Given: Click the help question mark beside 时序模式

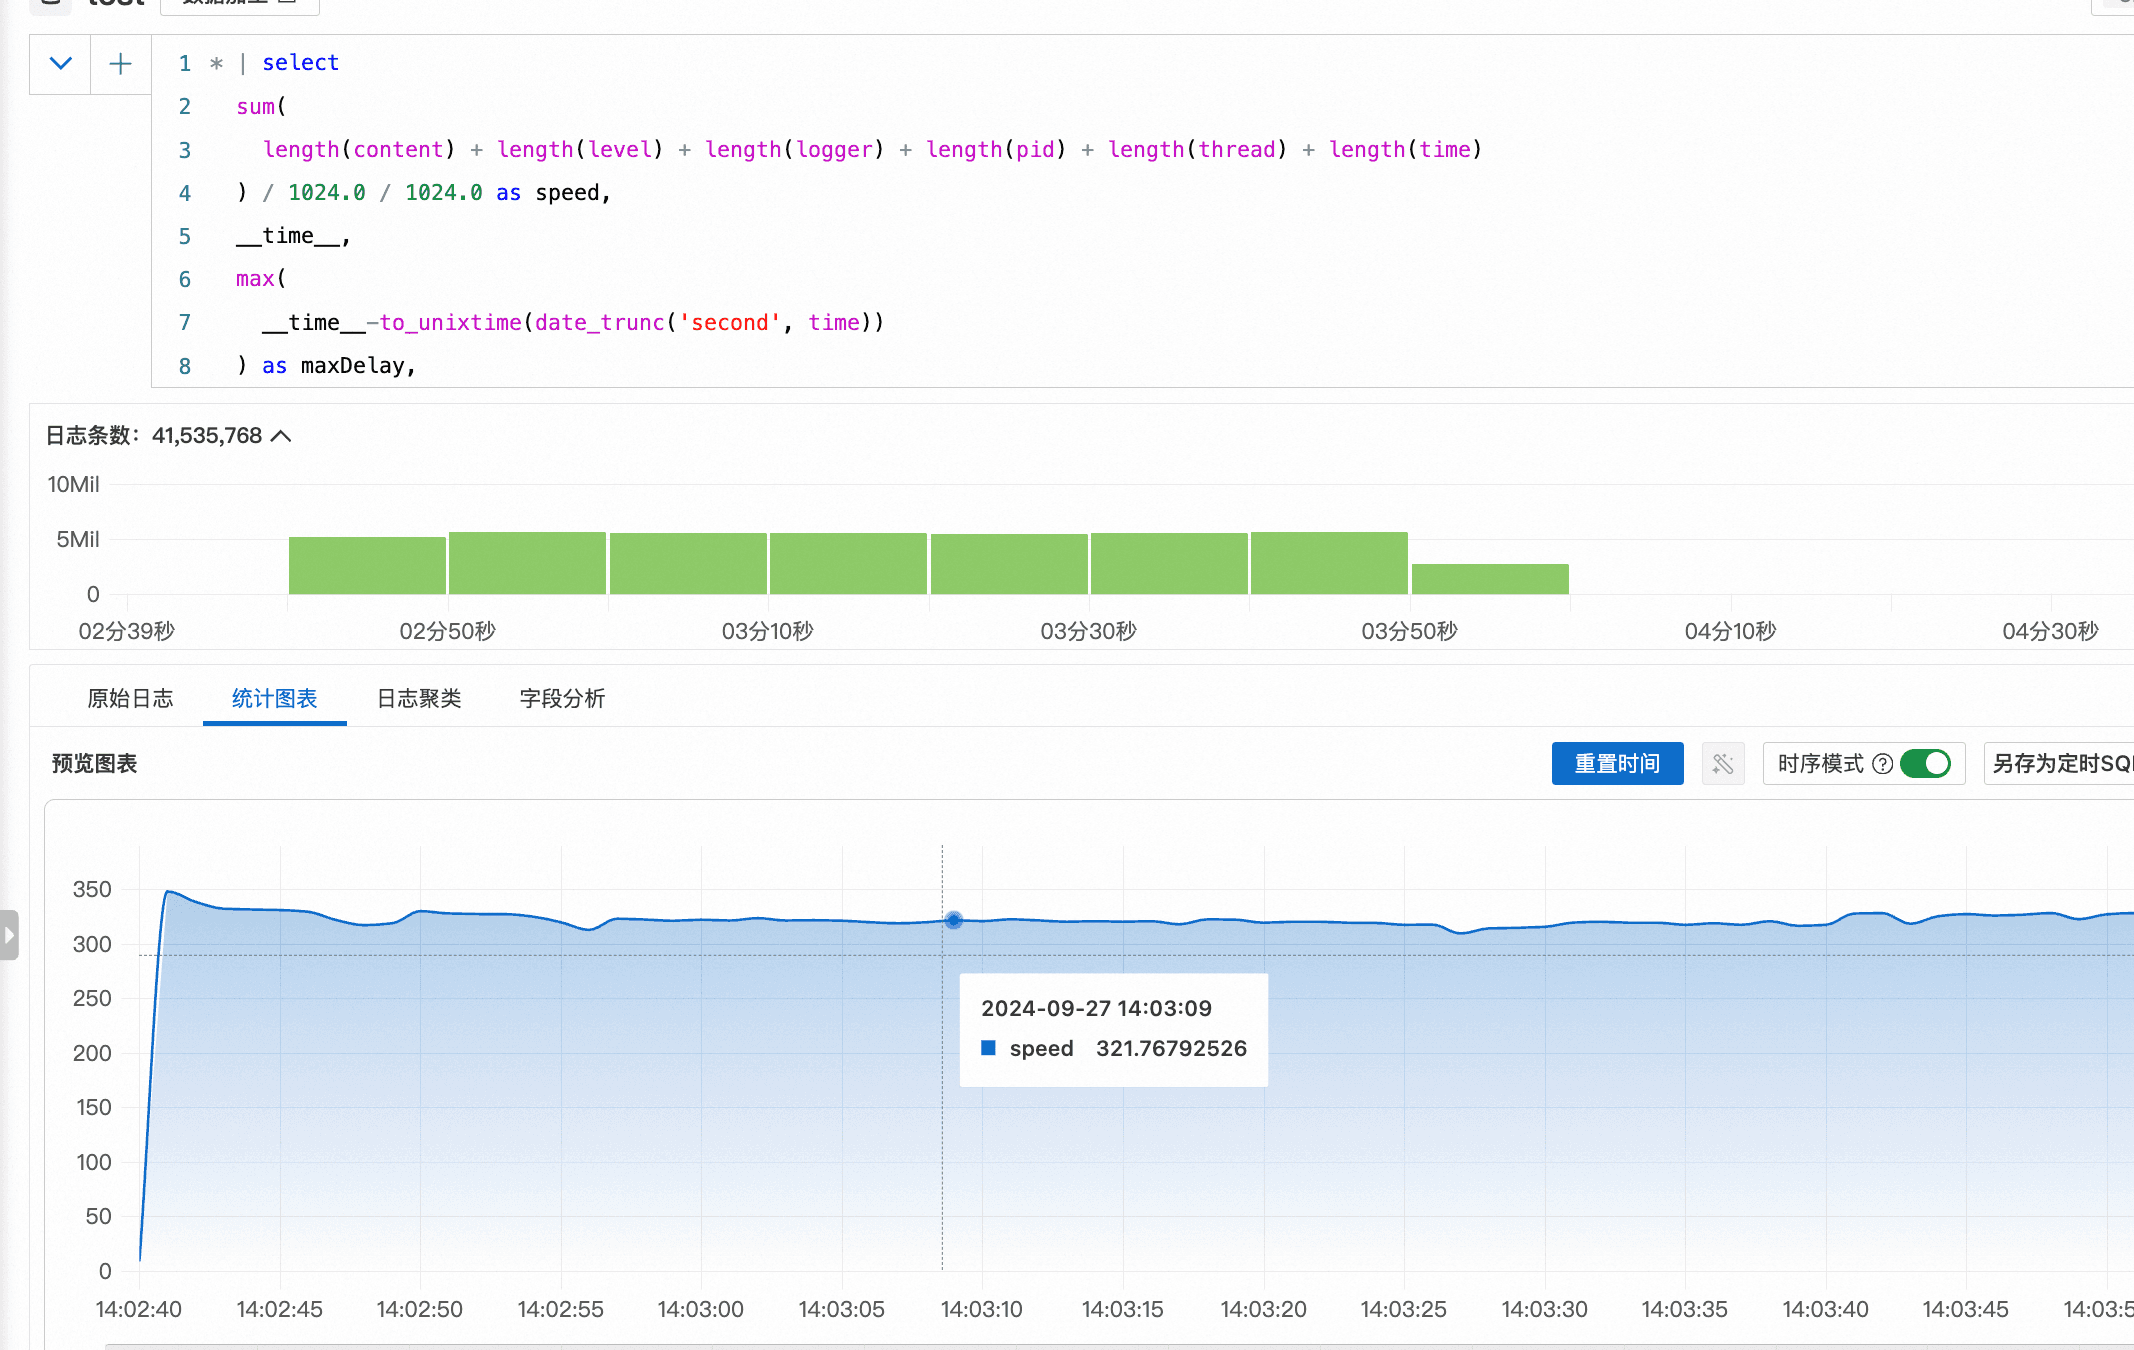Looking at the screenshot, I should (1882, 764).
